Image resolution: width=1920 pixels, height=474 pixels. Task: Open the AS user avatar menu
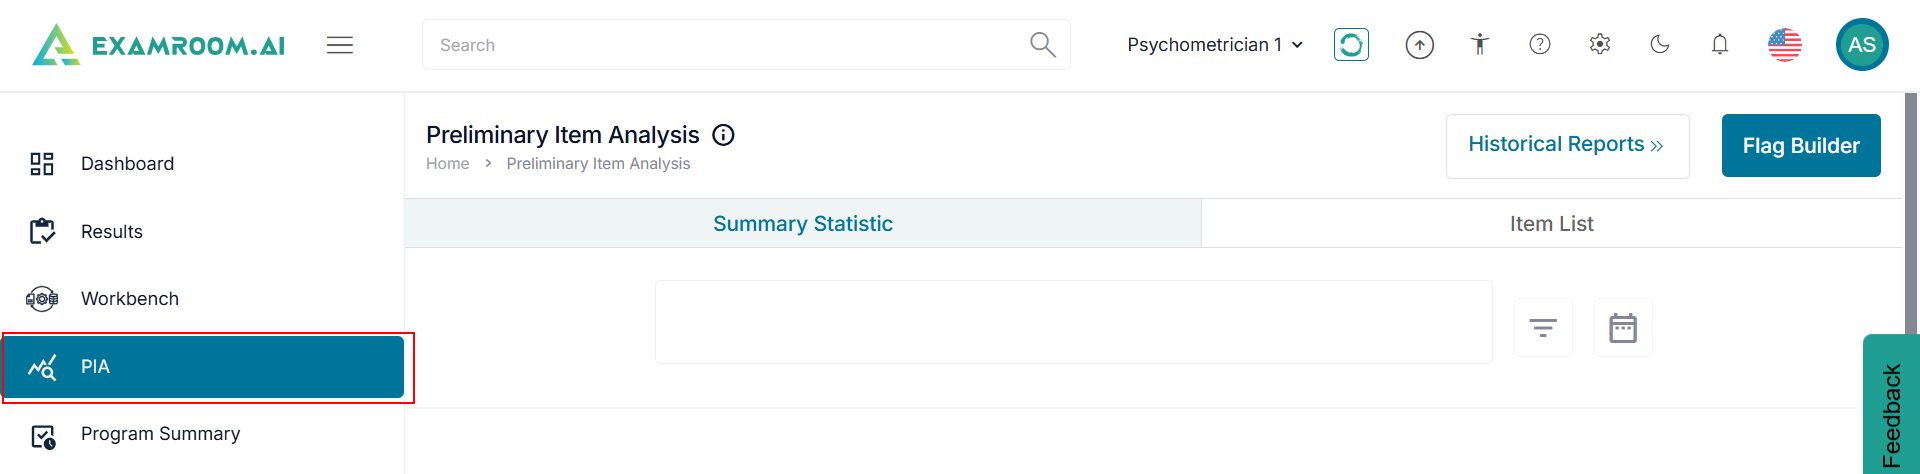1862,45
